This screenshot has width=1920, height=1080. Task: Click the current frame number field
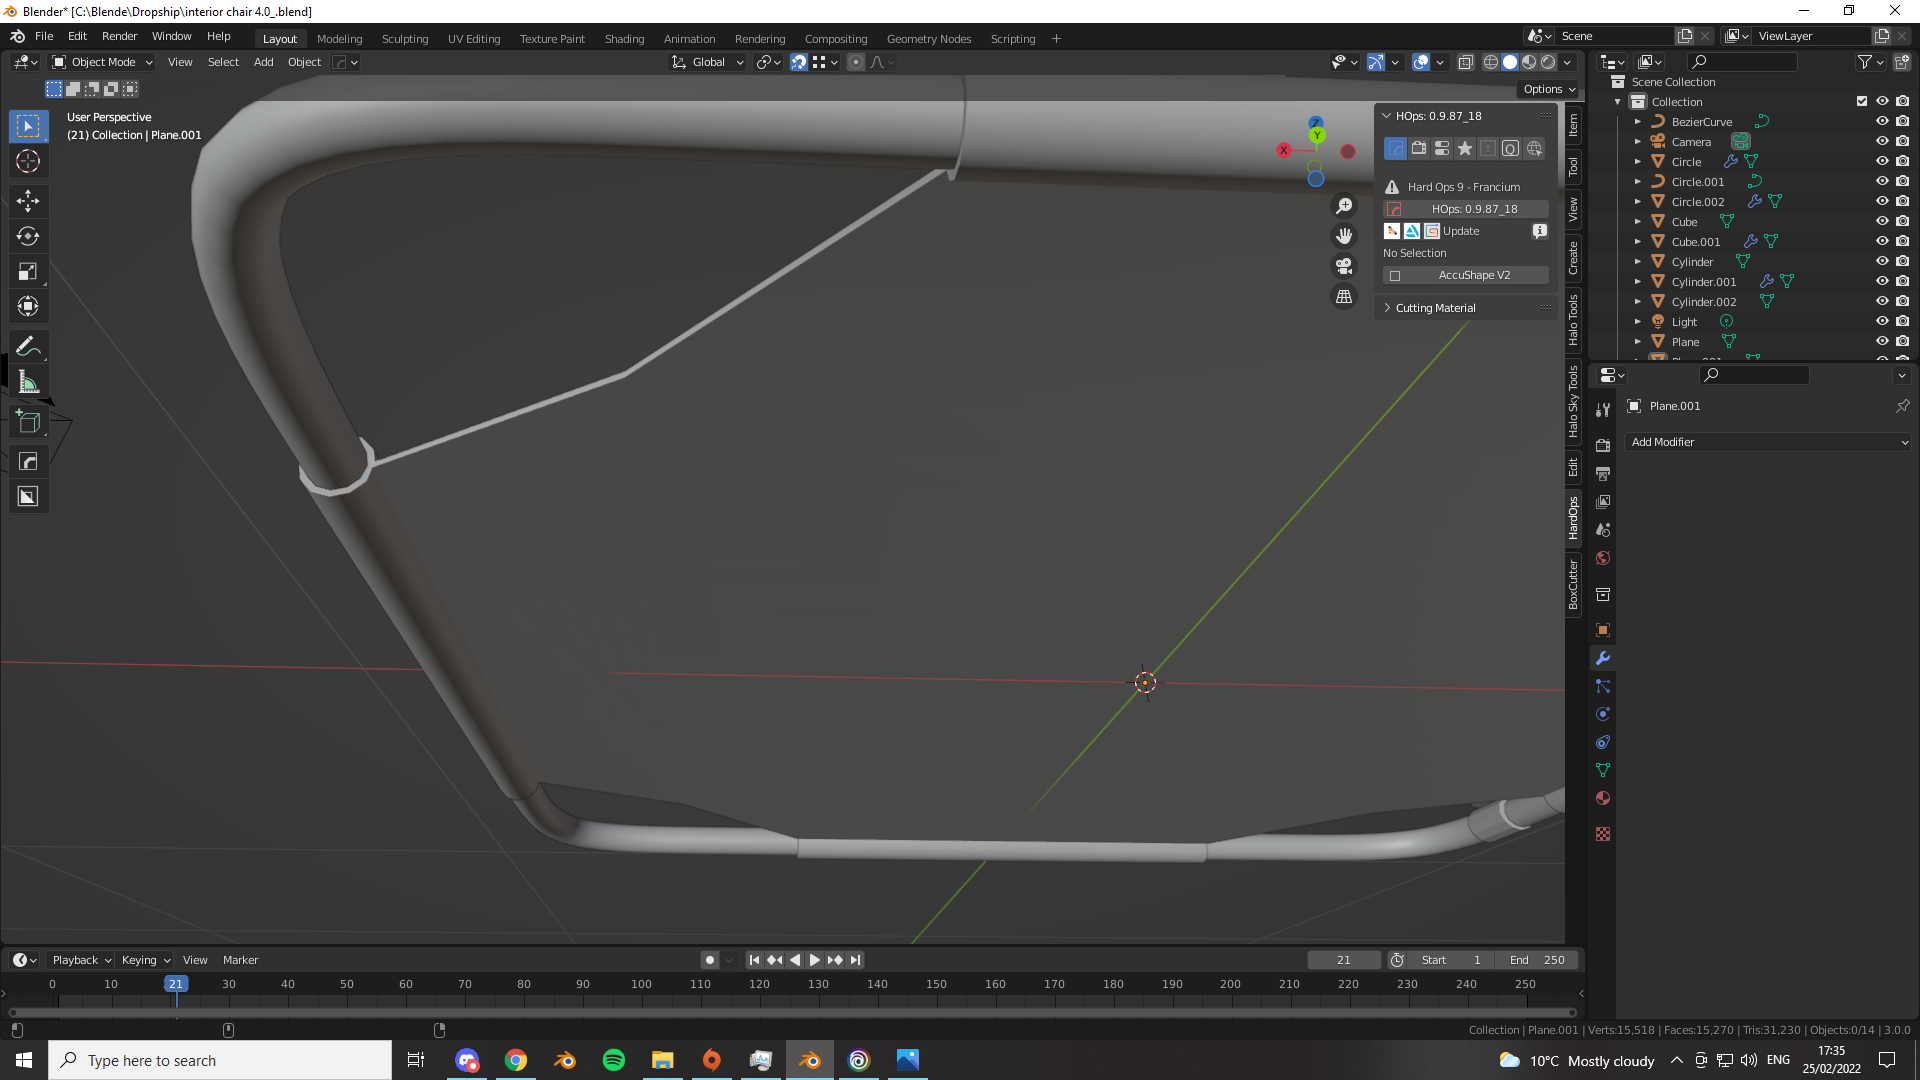(x=1343, y=960)
